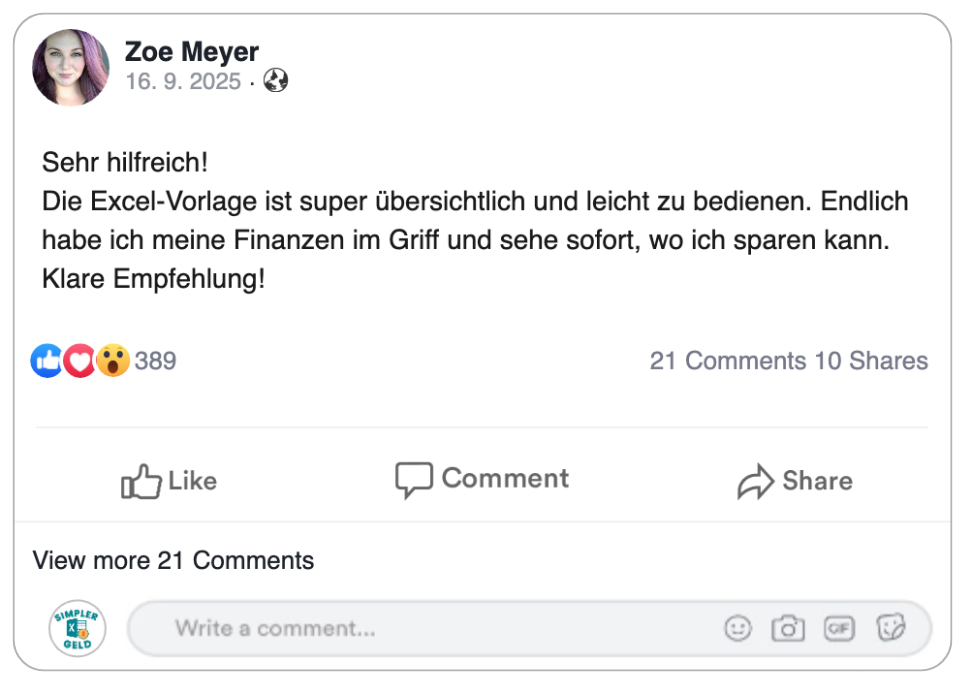Click the public globe privacy icon
Image resolution: width=970 pixels, height=686 pixels.
[276, 82]
